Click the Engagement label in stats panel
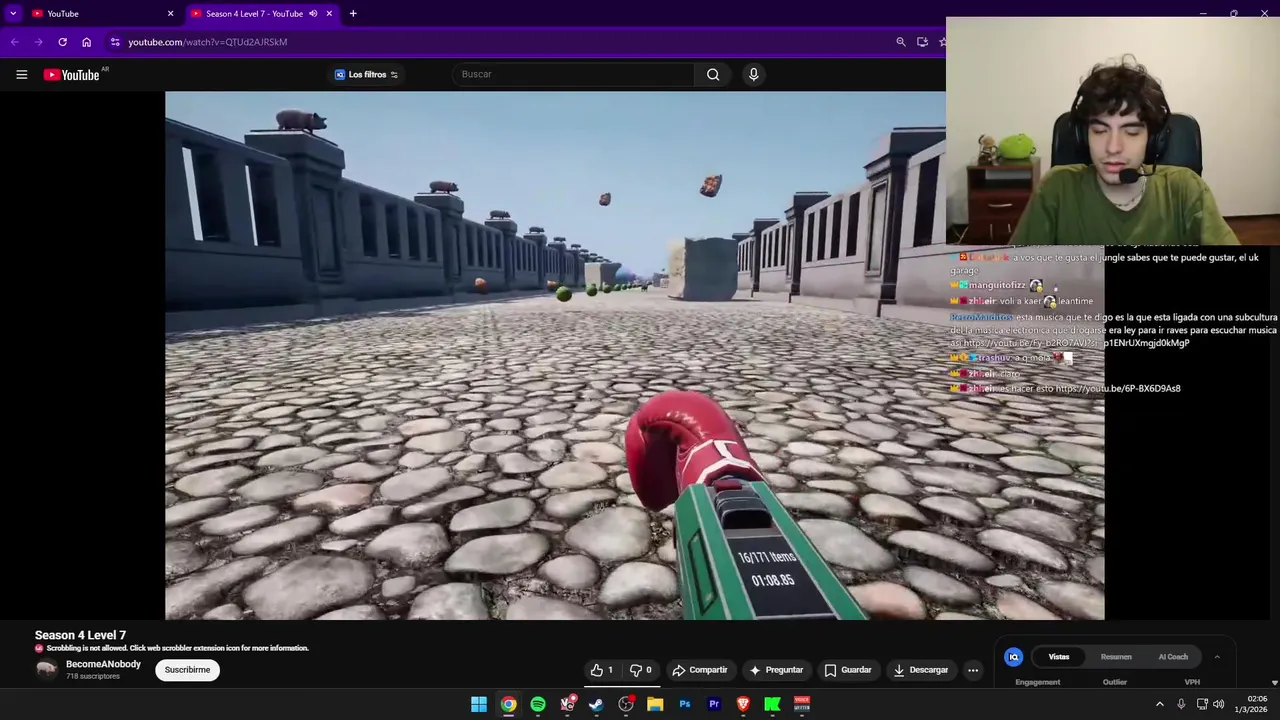This screenshot has width=1280, height=720. point(1038,682)
